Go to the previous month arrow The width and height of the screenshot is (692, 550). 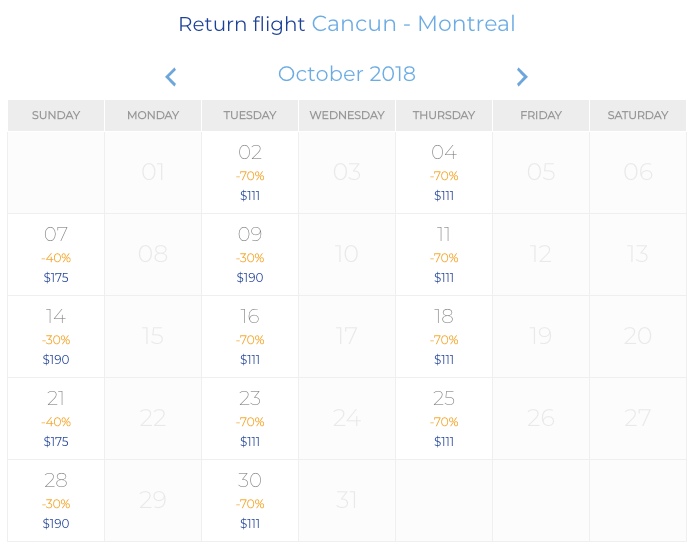tap(171, 77)
